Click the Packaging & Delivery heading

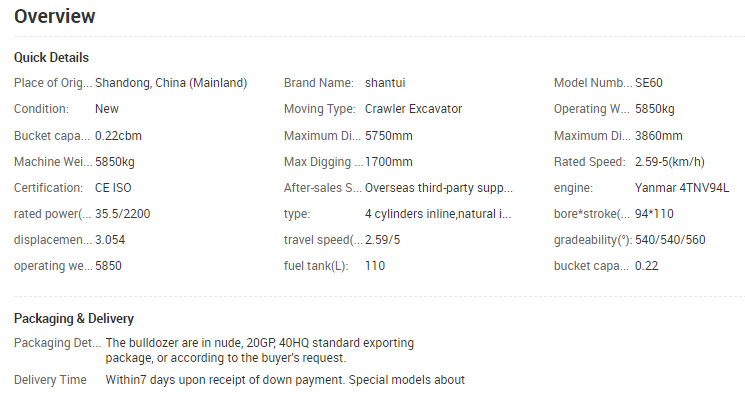(74, 318)
